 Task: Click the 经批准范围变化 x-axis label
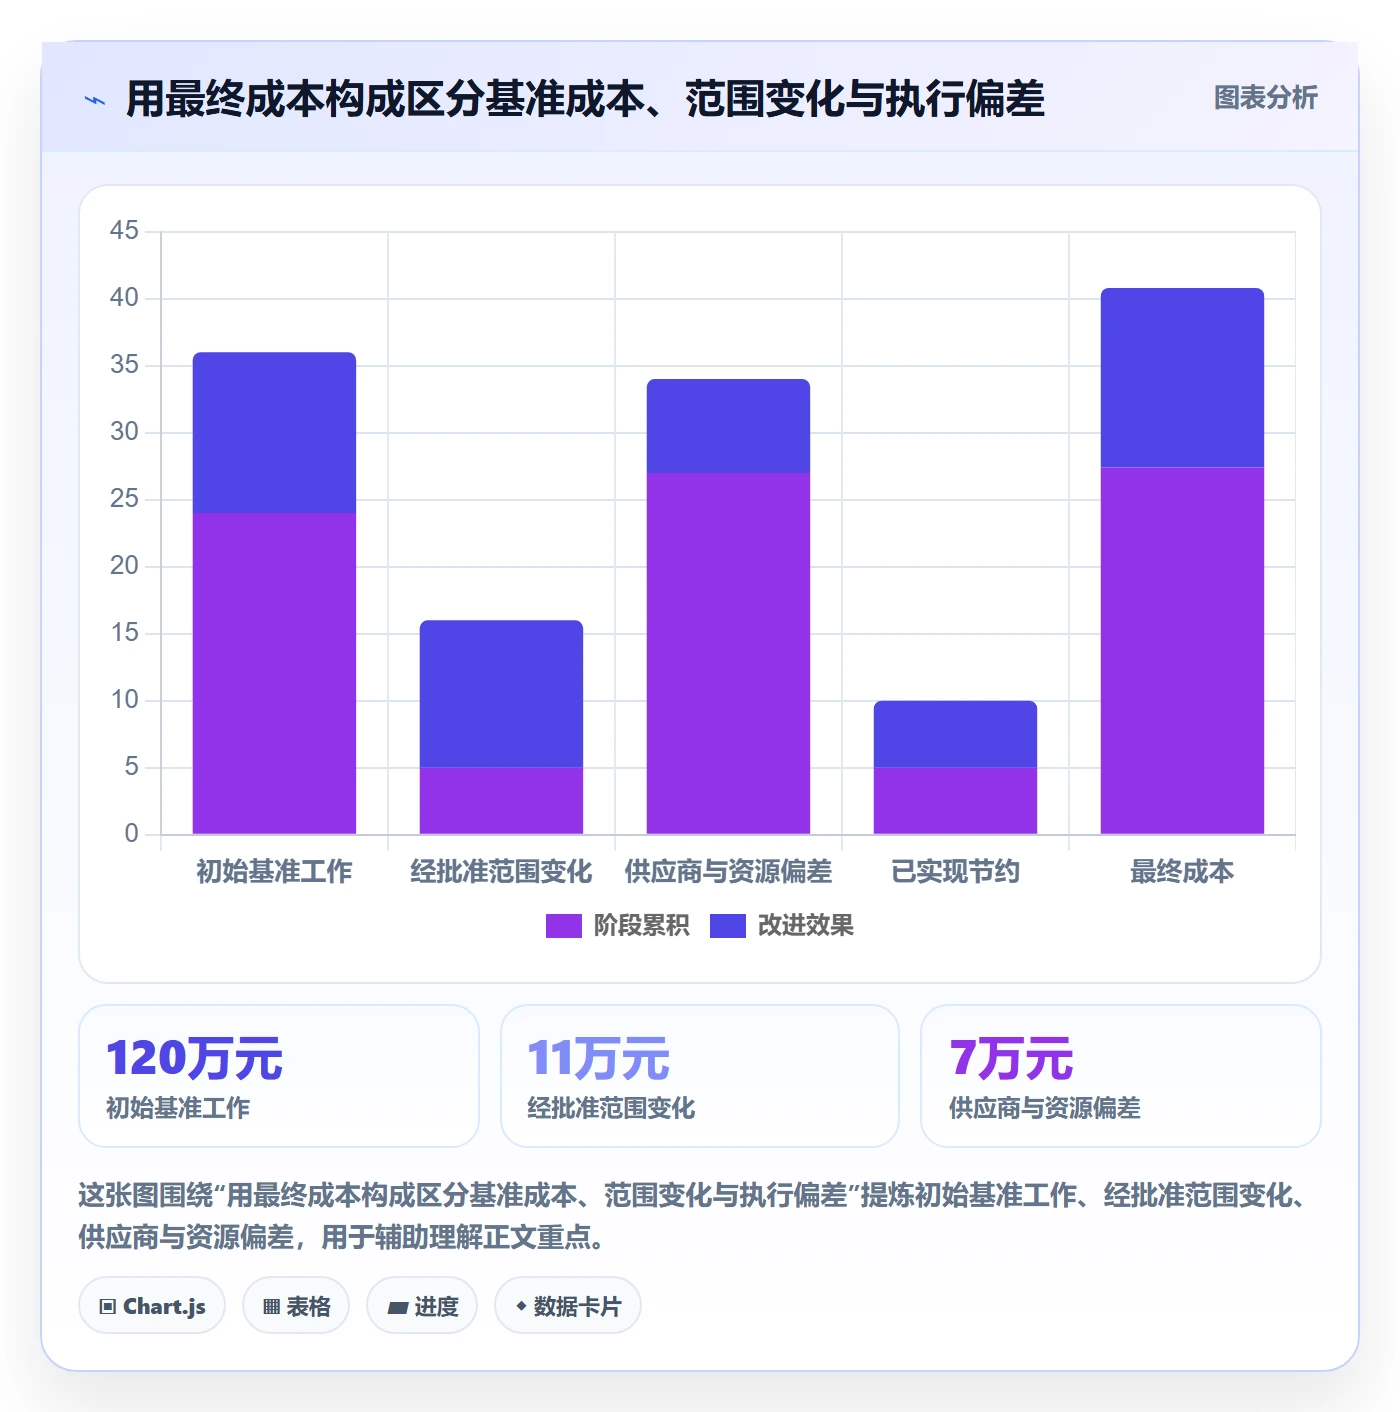coord(501,872)
